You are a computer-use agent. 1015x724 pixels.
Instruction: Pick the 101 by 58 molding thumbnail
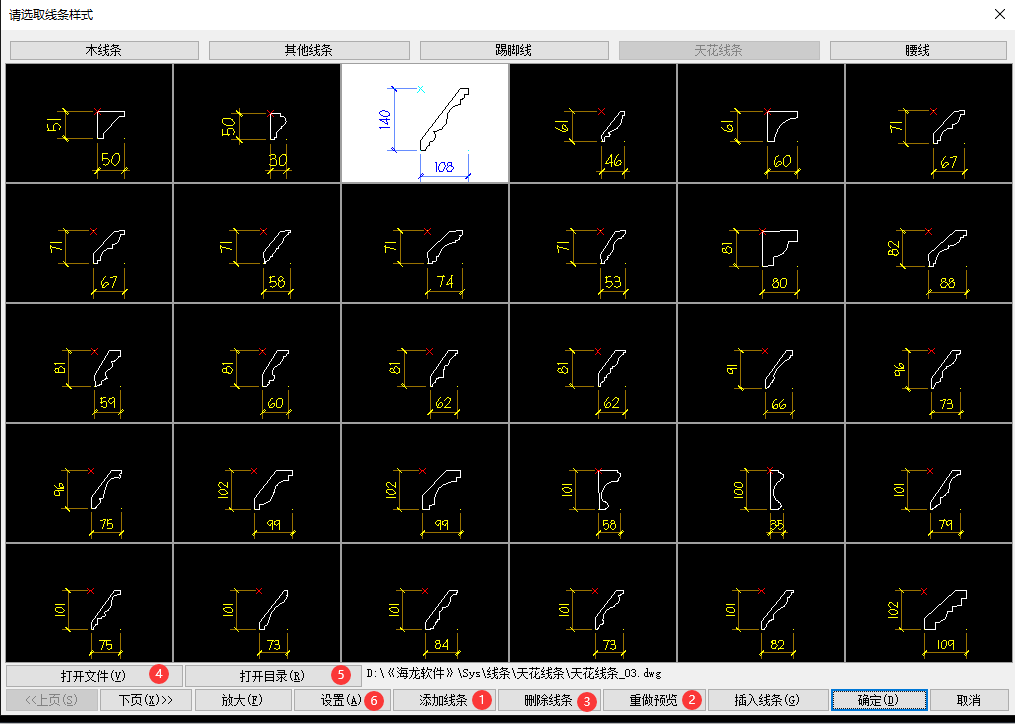593,483
